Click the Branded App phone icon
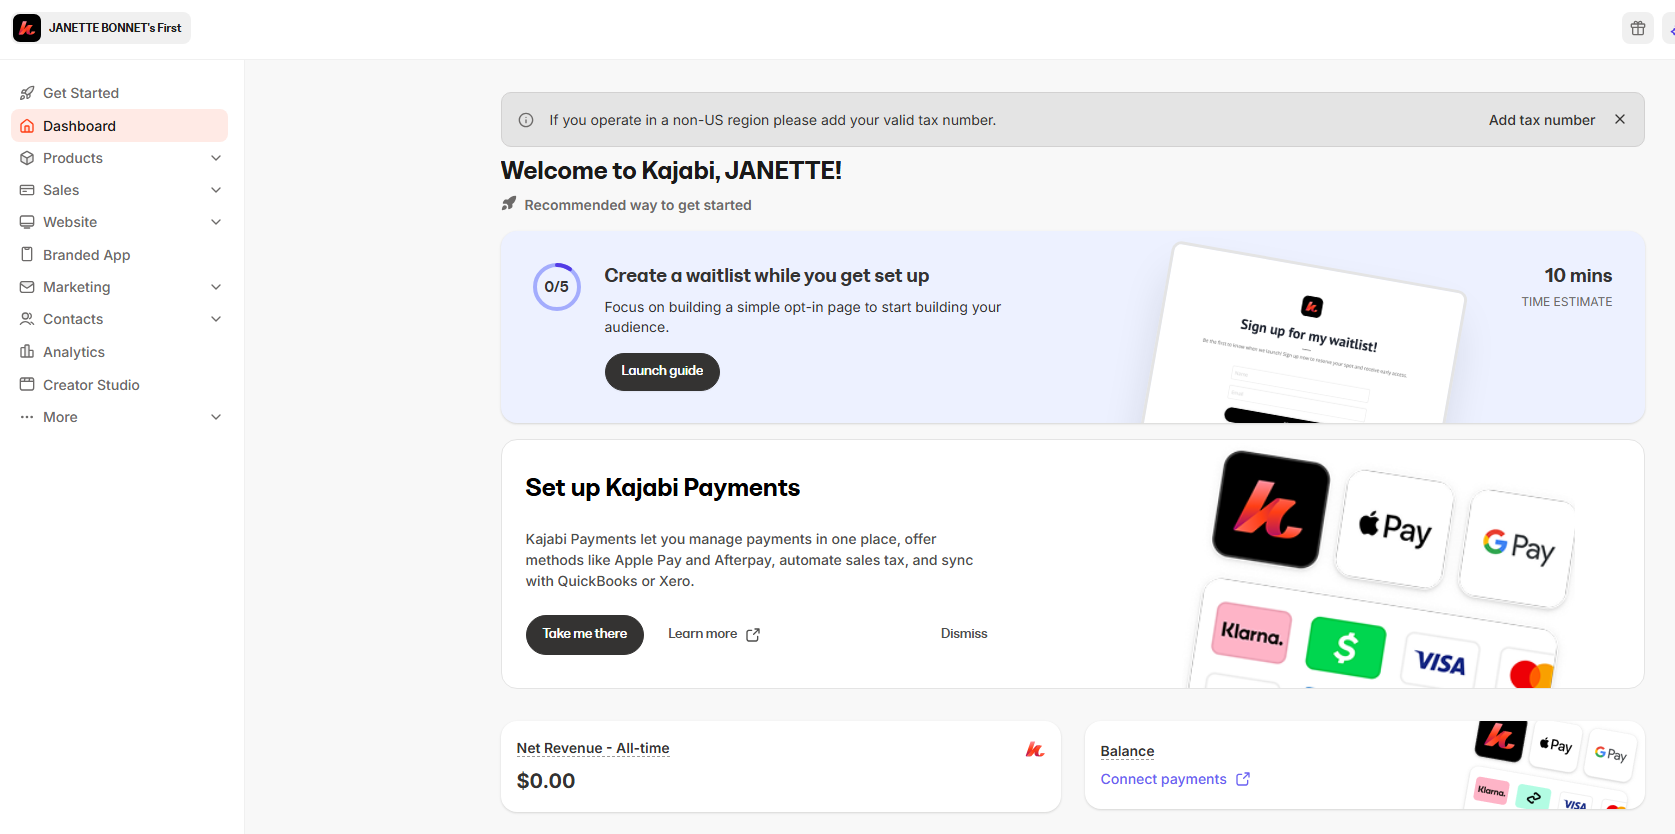 [27, 255]
